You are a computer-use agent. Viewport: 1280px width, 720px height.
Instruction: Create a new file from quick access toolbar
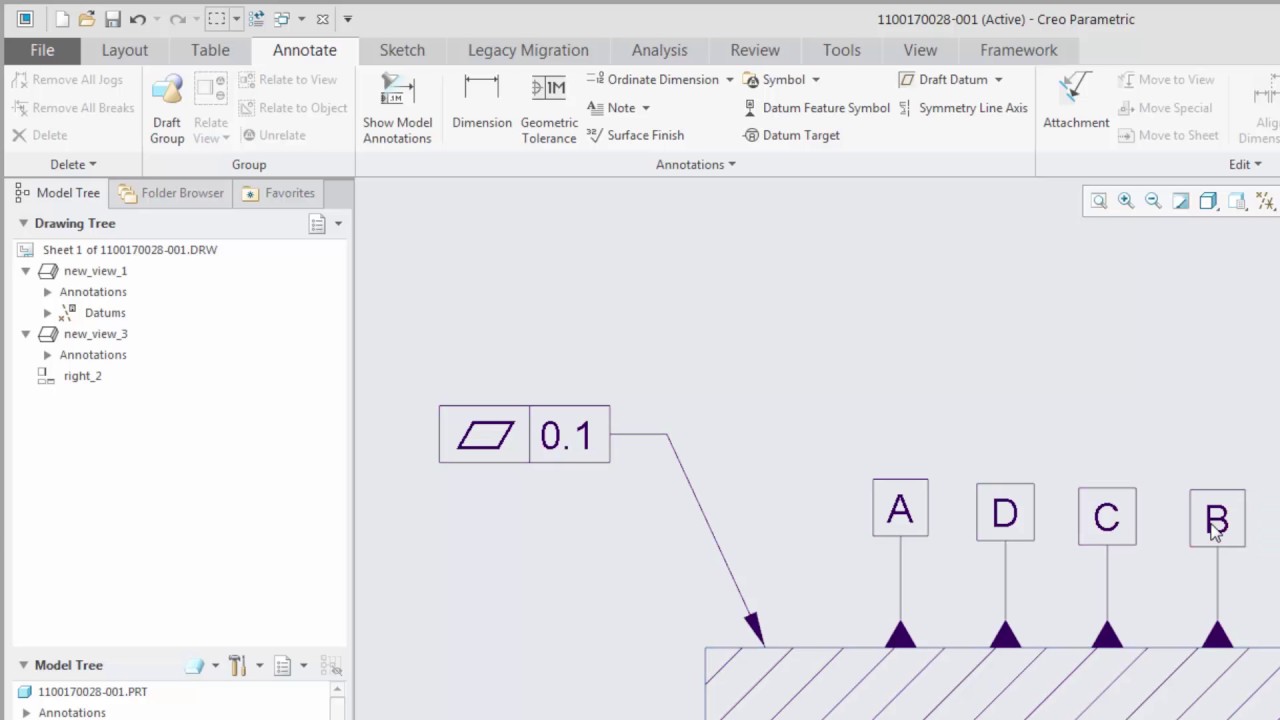[62, 19]
